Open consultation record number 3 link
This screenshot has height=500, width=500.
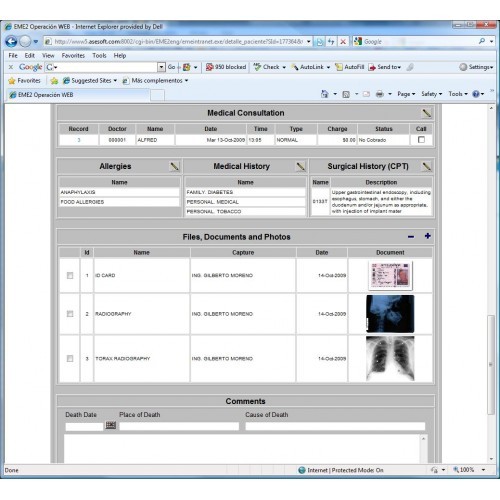pos(79,140)
